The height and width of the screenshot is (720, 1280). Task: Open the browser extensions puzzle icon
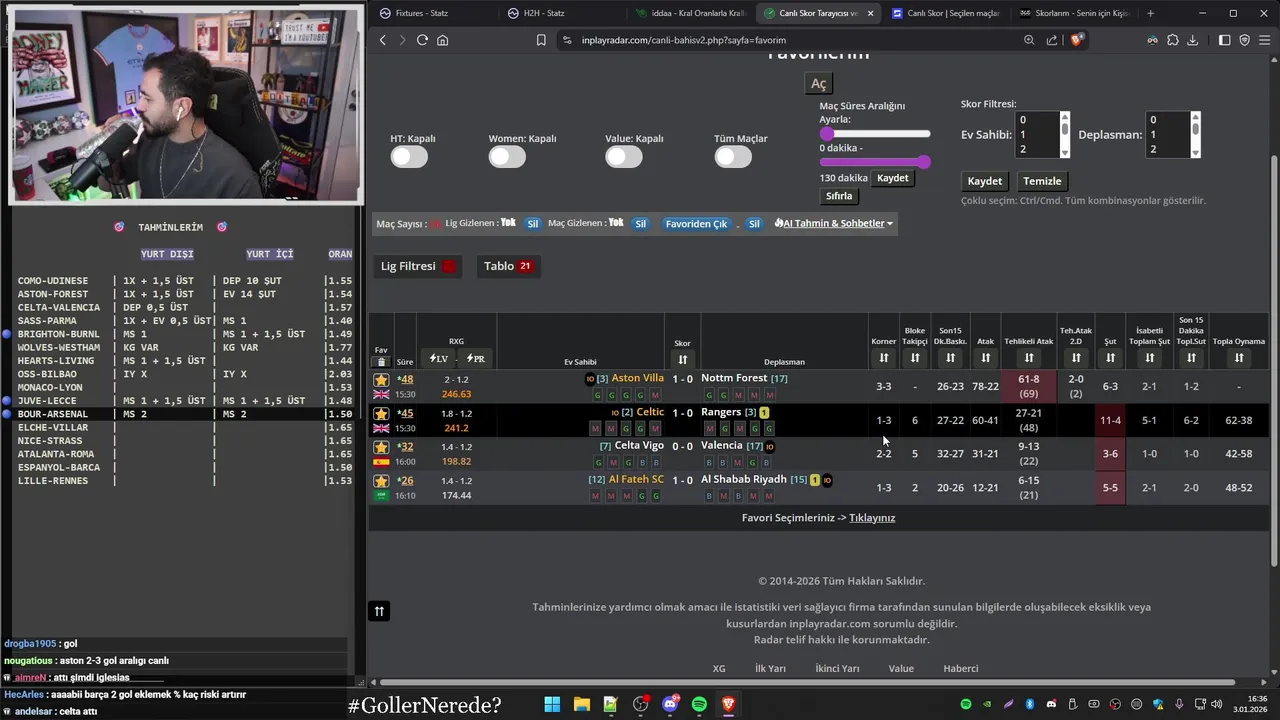[1173, 40]
